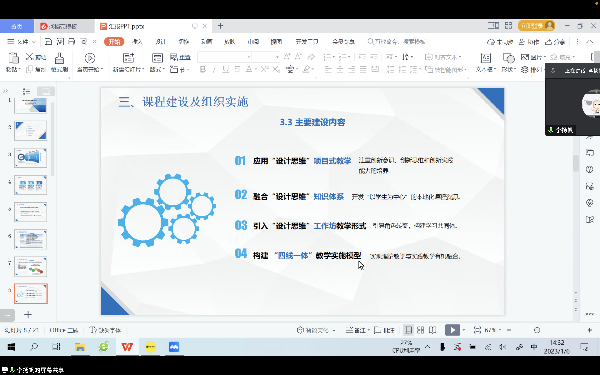Open the Insert ribbon tab
Screen dimensions: 600x375
click(x=137, y=42)
